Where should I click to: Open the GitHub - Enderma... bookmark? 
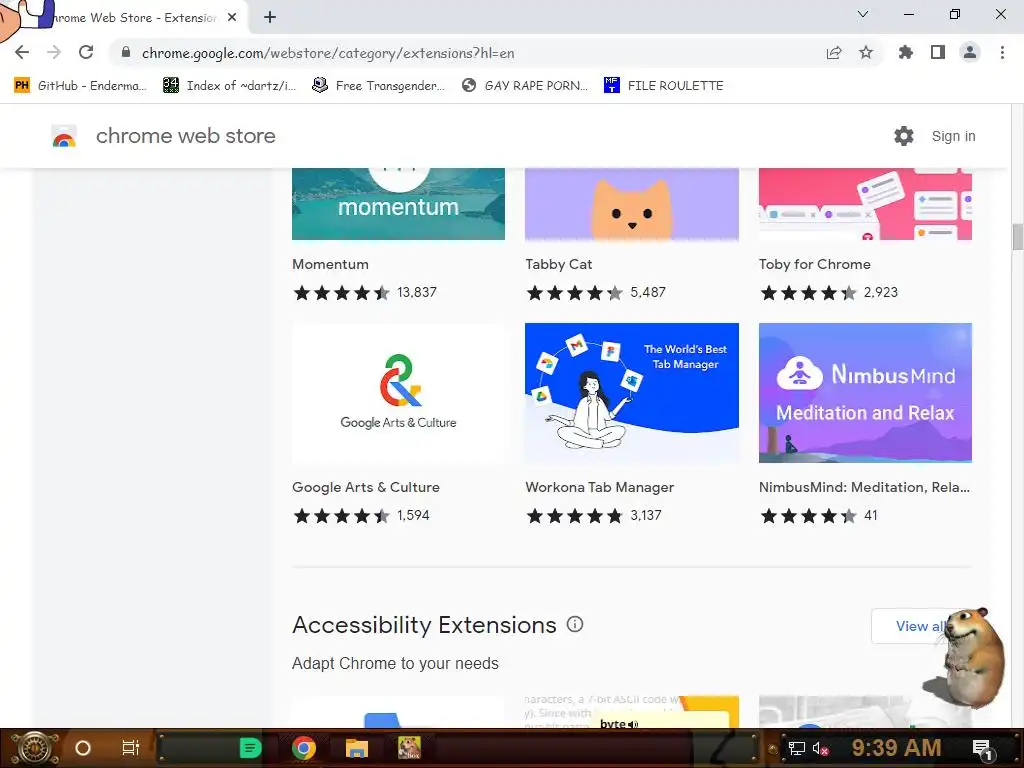(80, 86)
